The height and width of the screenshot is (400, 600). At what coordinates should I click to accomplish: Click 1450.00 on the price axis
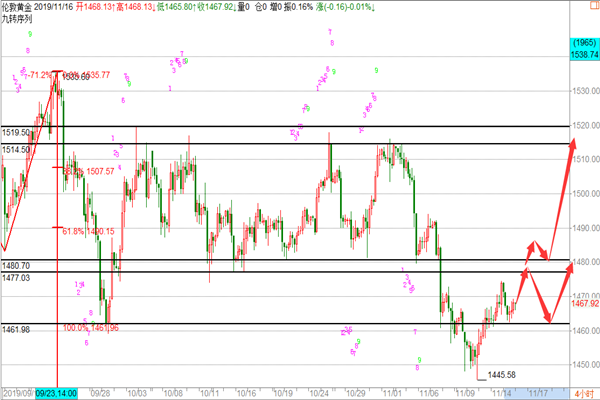pos(586,364)
